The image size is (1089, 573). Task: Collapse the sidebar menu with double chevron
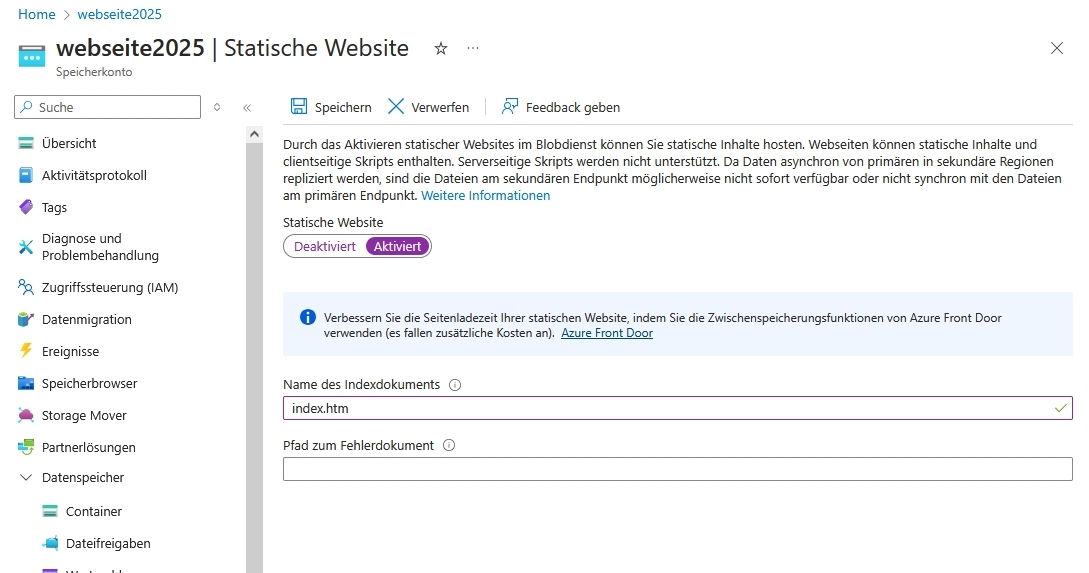pos(247,108)
